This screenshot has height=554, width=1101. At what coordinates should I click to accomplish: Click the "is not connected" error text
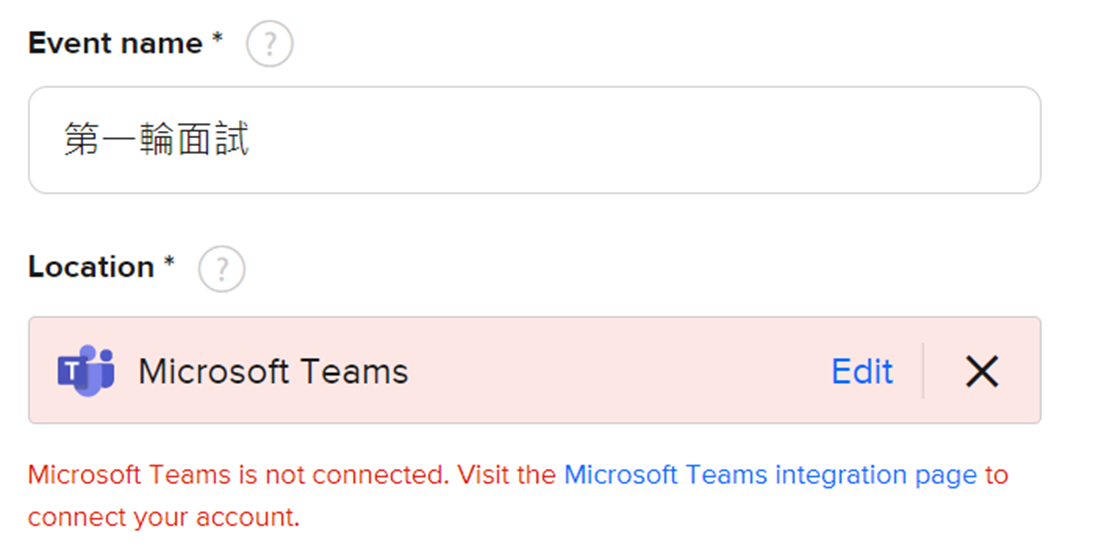point(343,475)
